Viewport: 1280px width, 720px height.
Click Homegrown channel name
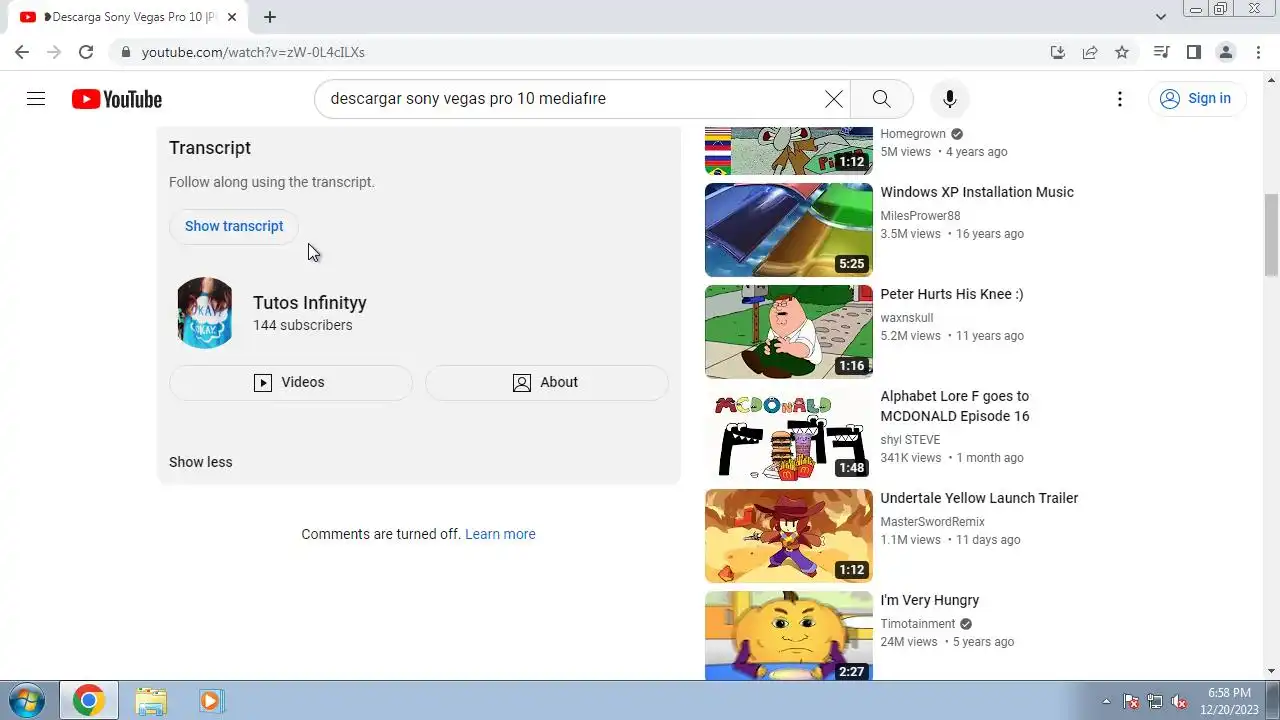point(913,134)
